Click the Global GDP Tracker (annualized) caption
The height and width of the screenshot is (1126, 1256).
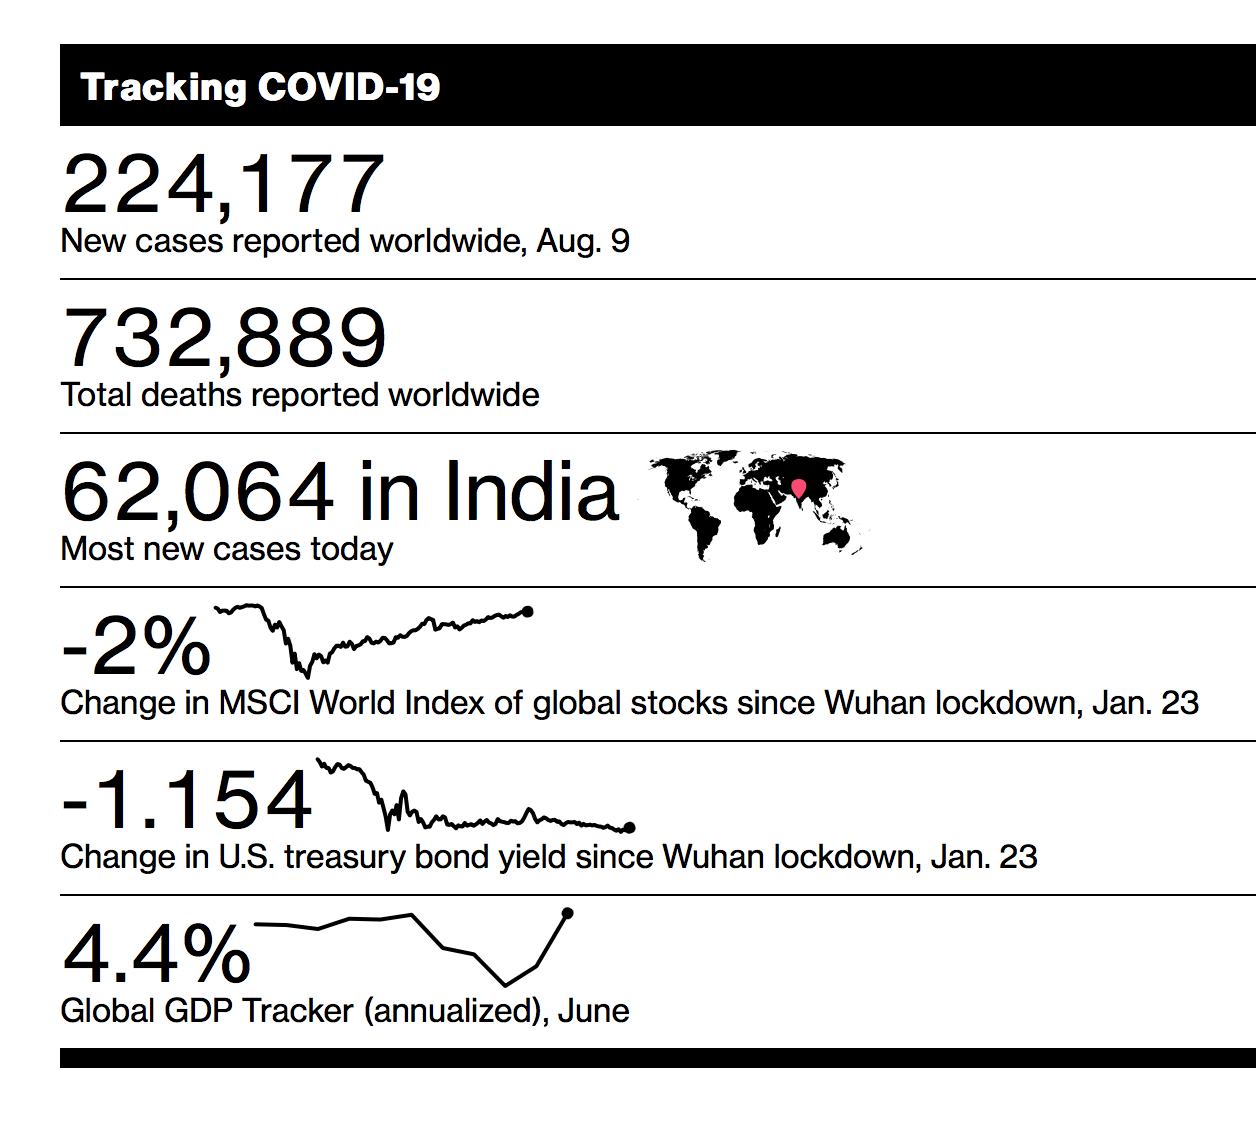[345, 1011]
